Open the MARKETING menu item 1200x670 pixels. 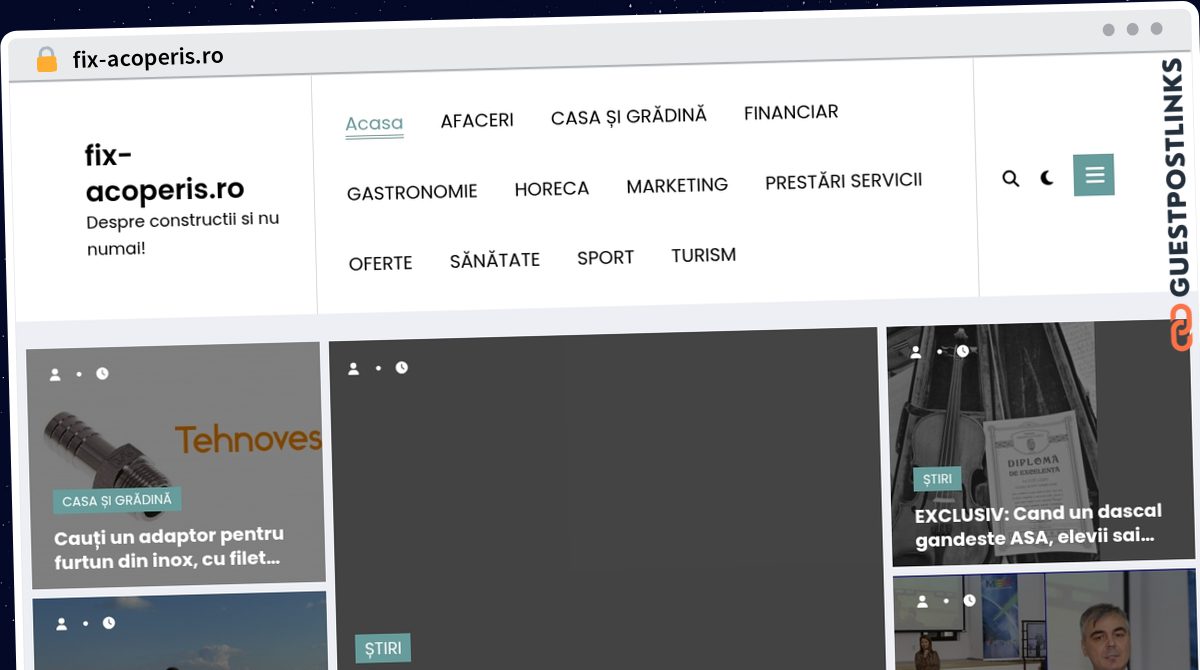pyautogui.click(x=677, y=185)
